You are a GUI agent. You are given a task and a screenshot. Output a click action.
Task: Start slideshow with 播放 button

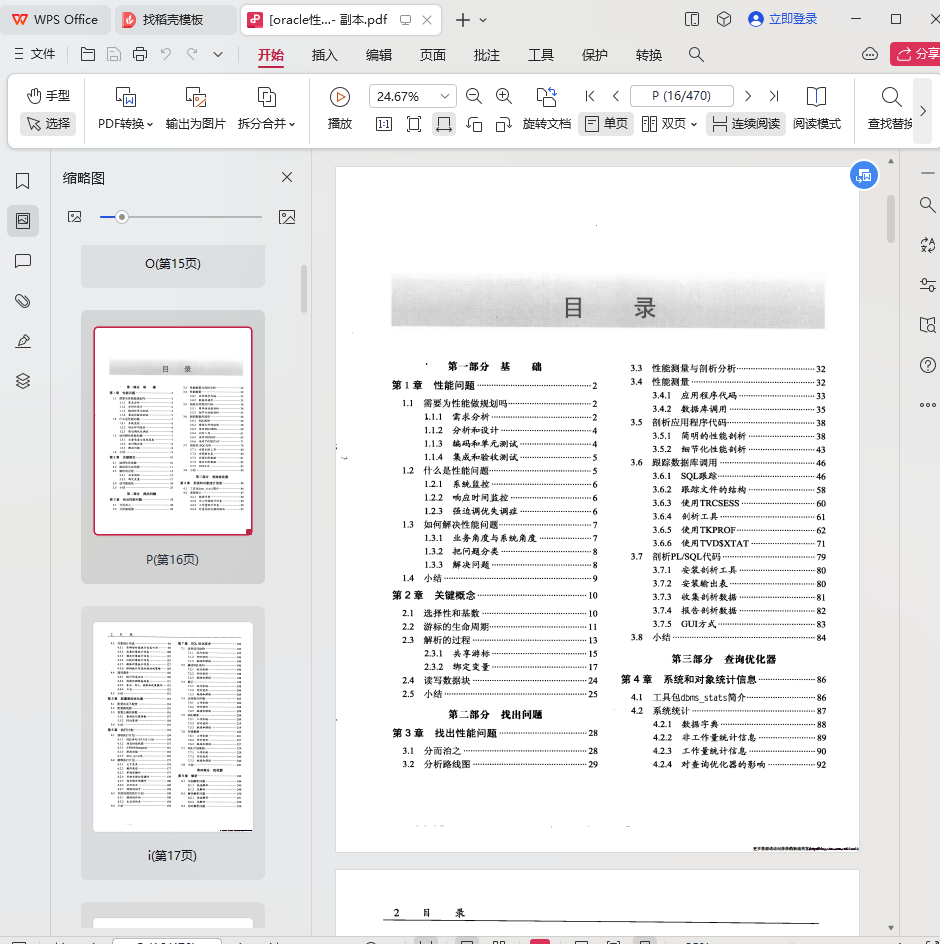click(x=340, y=97)
